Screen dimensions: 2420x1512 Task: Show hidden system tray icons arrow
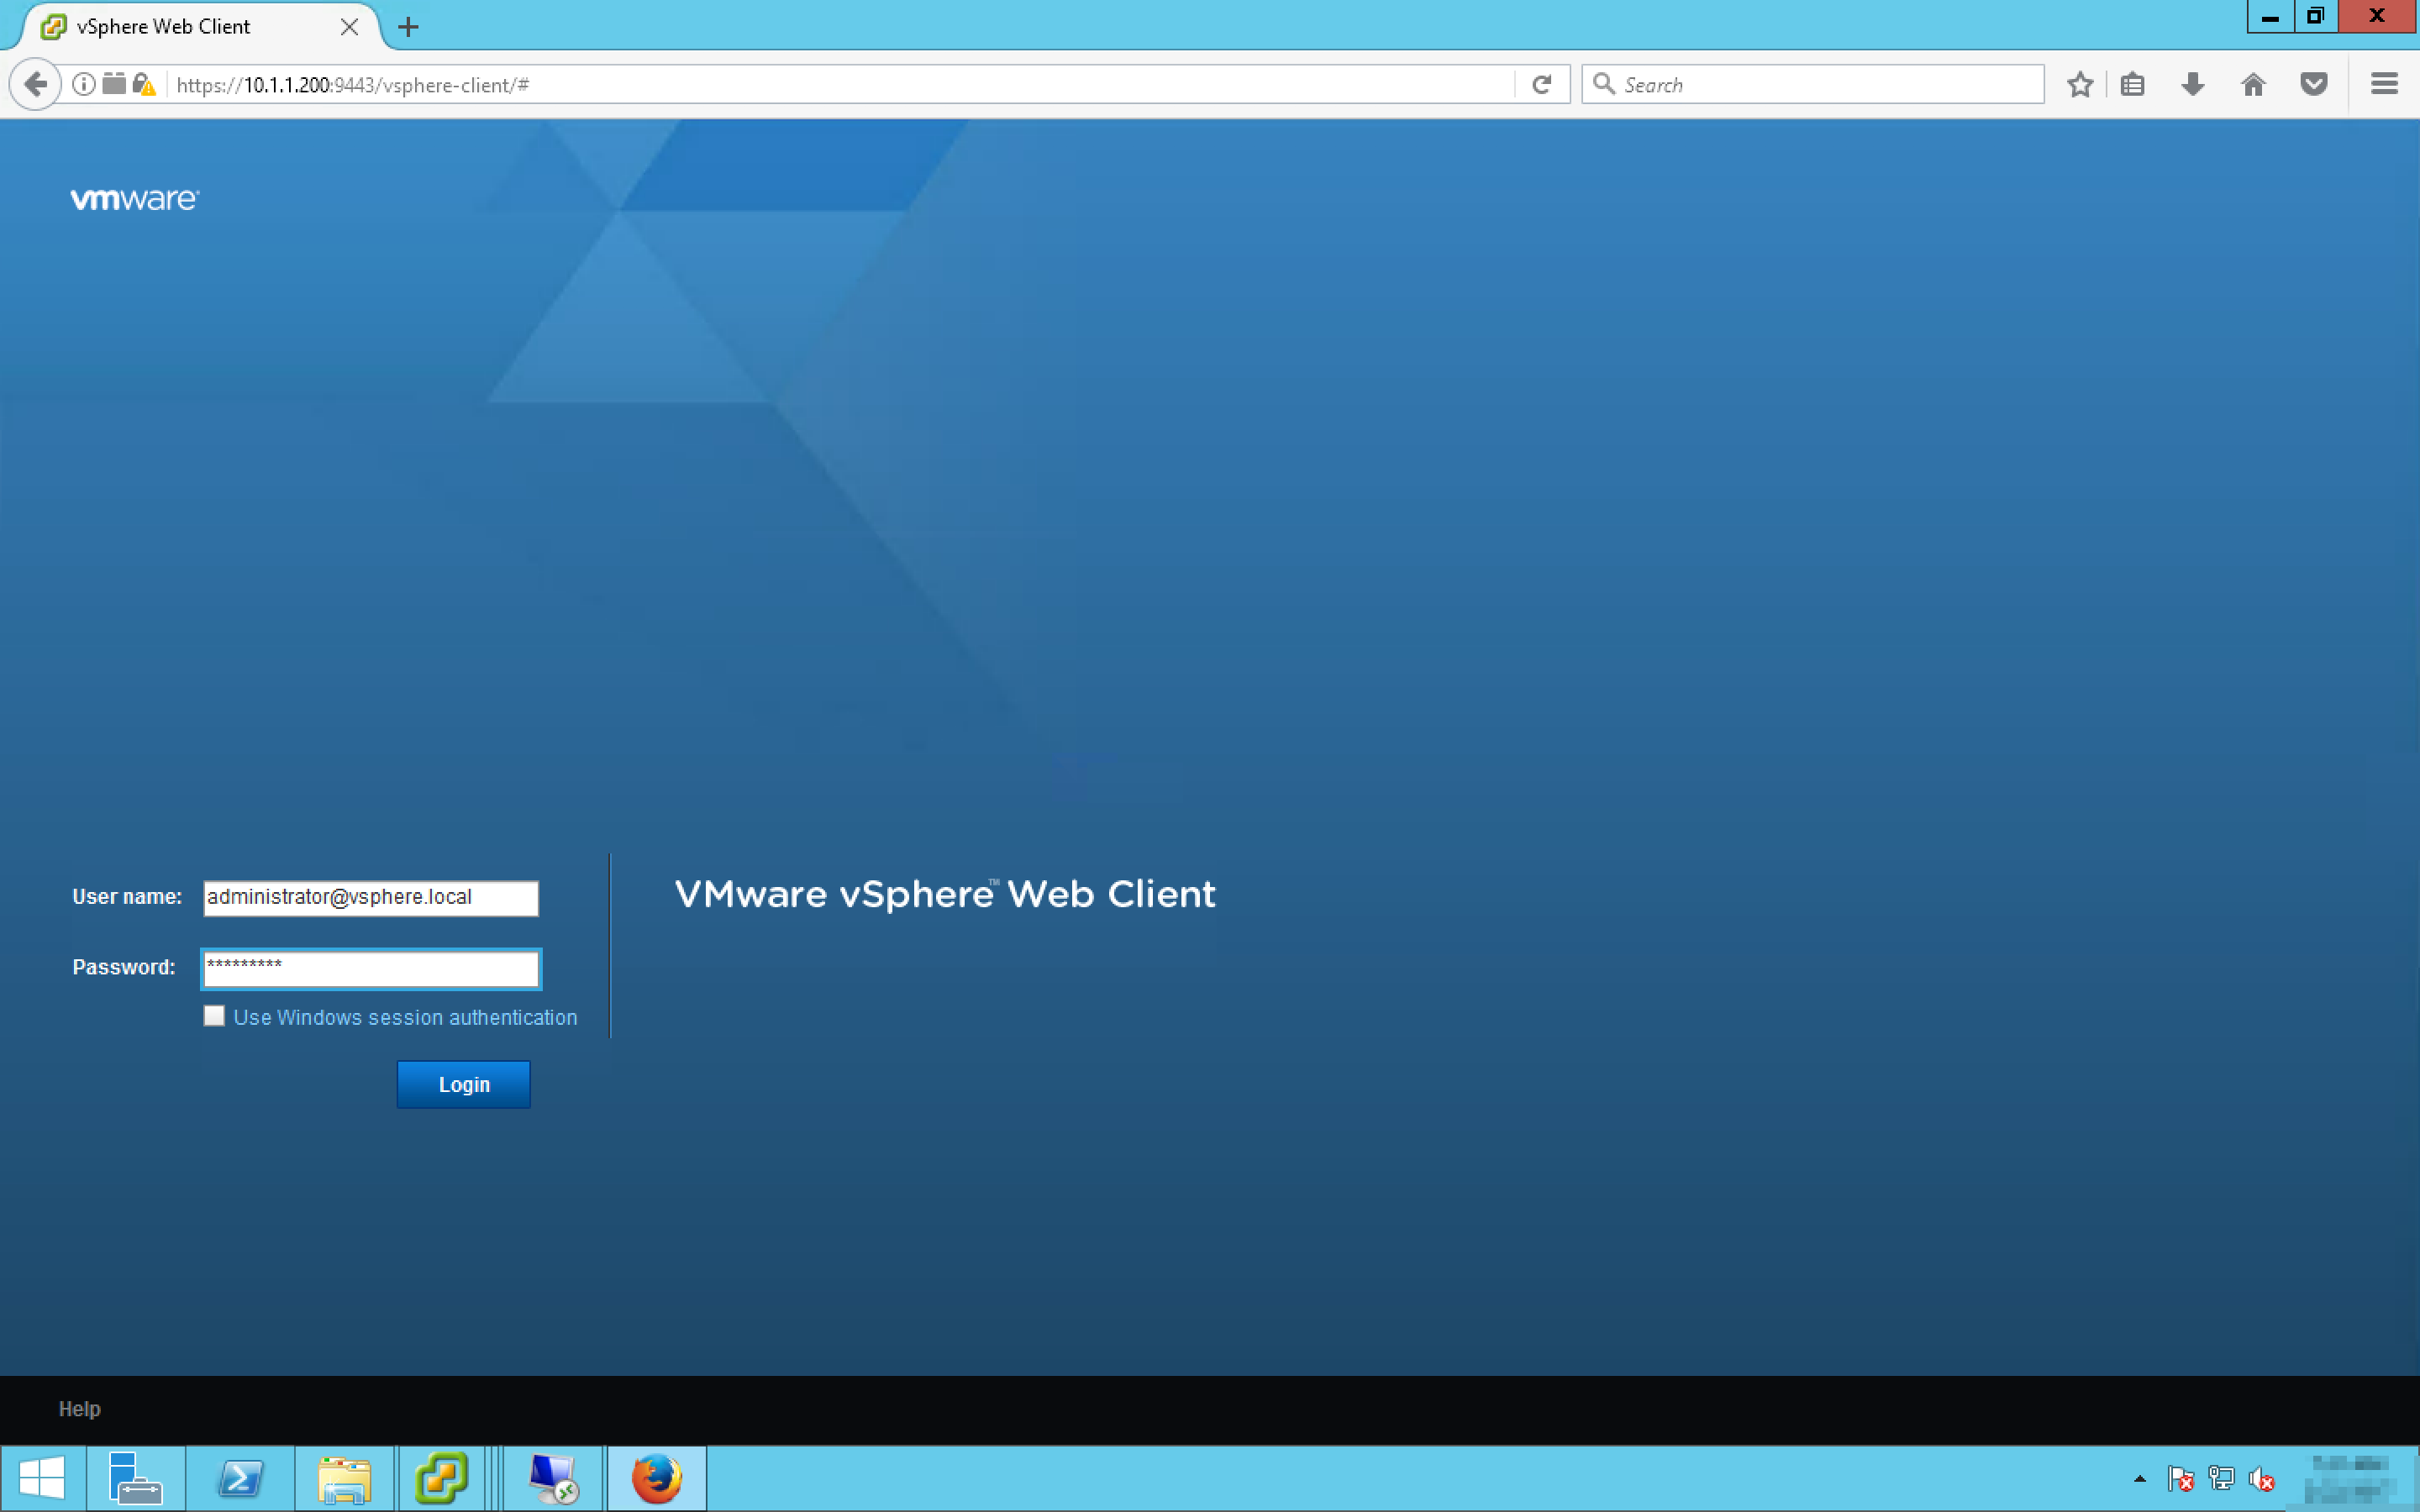tap(2139, 1478)
